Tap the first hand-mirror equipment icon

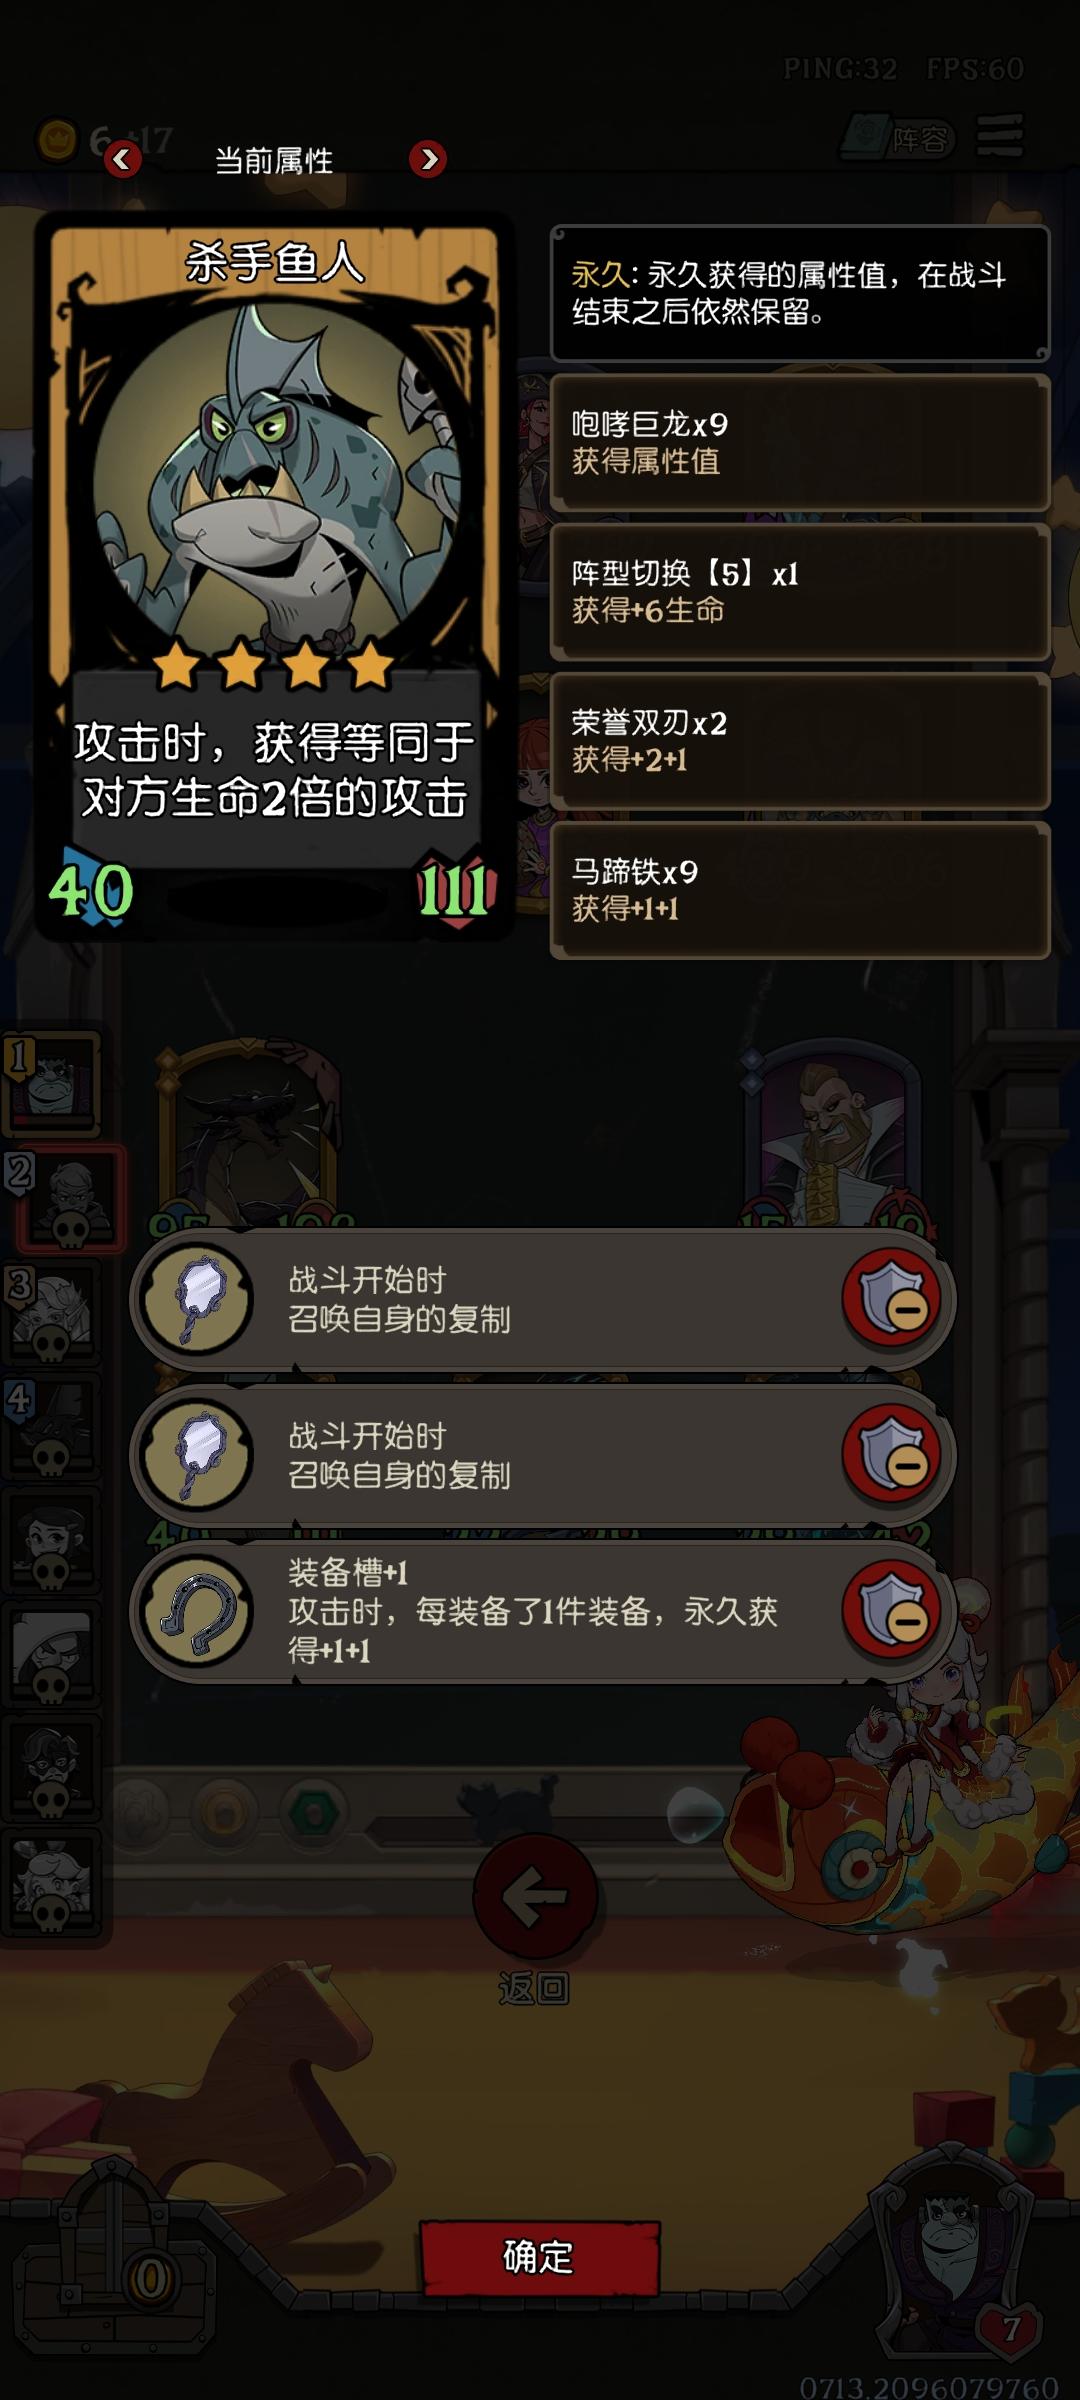point(198,1298)
